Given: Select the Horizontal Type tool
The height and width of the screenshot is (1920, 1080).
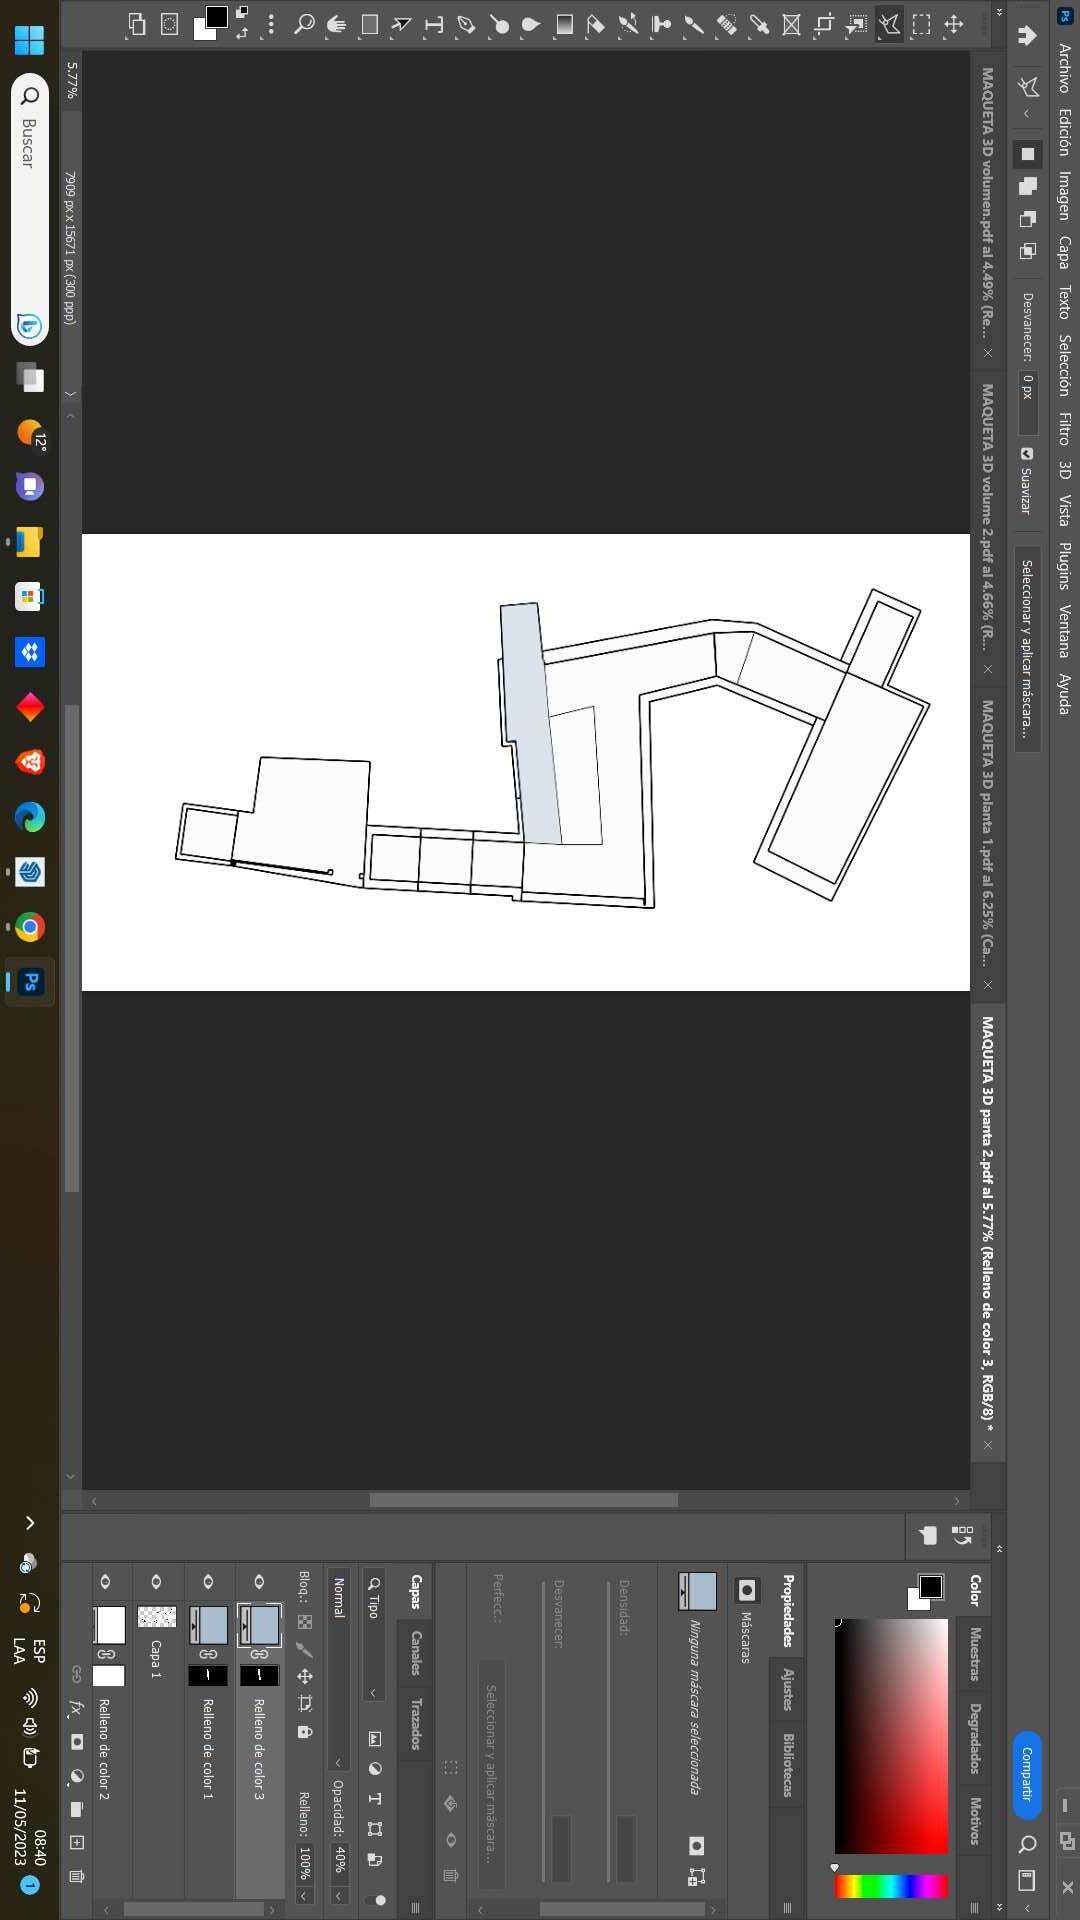Looking at the screenshot, I should 434,24.
